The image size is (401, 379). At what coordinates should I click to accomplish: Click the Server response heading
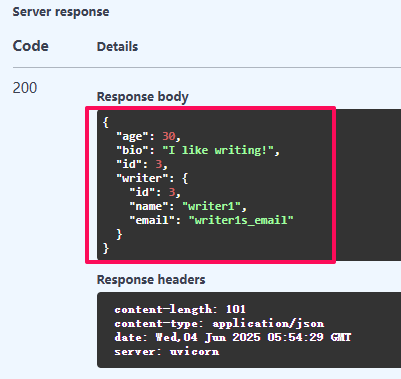point(61,12)
